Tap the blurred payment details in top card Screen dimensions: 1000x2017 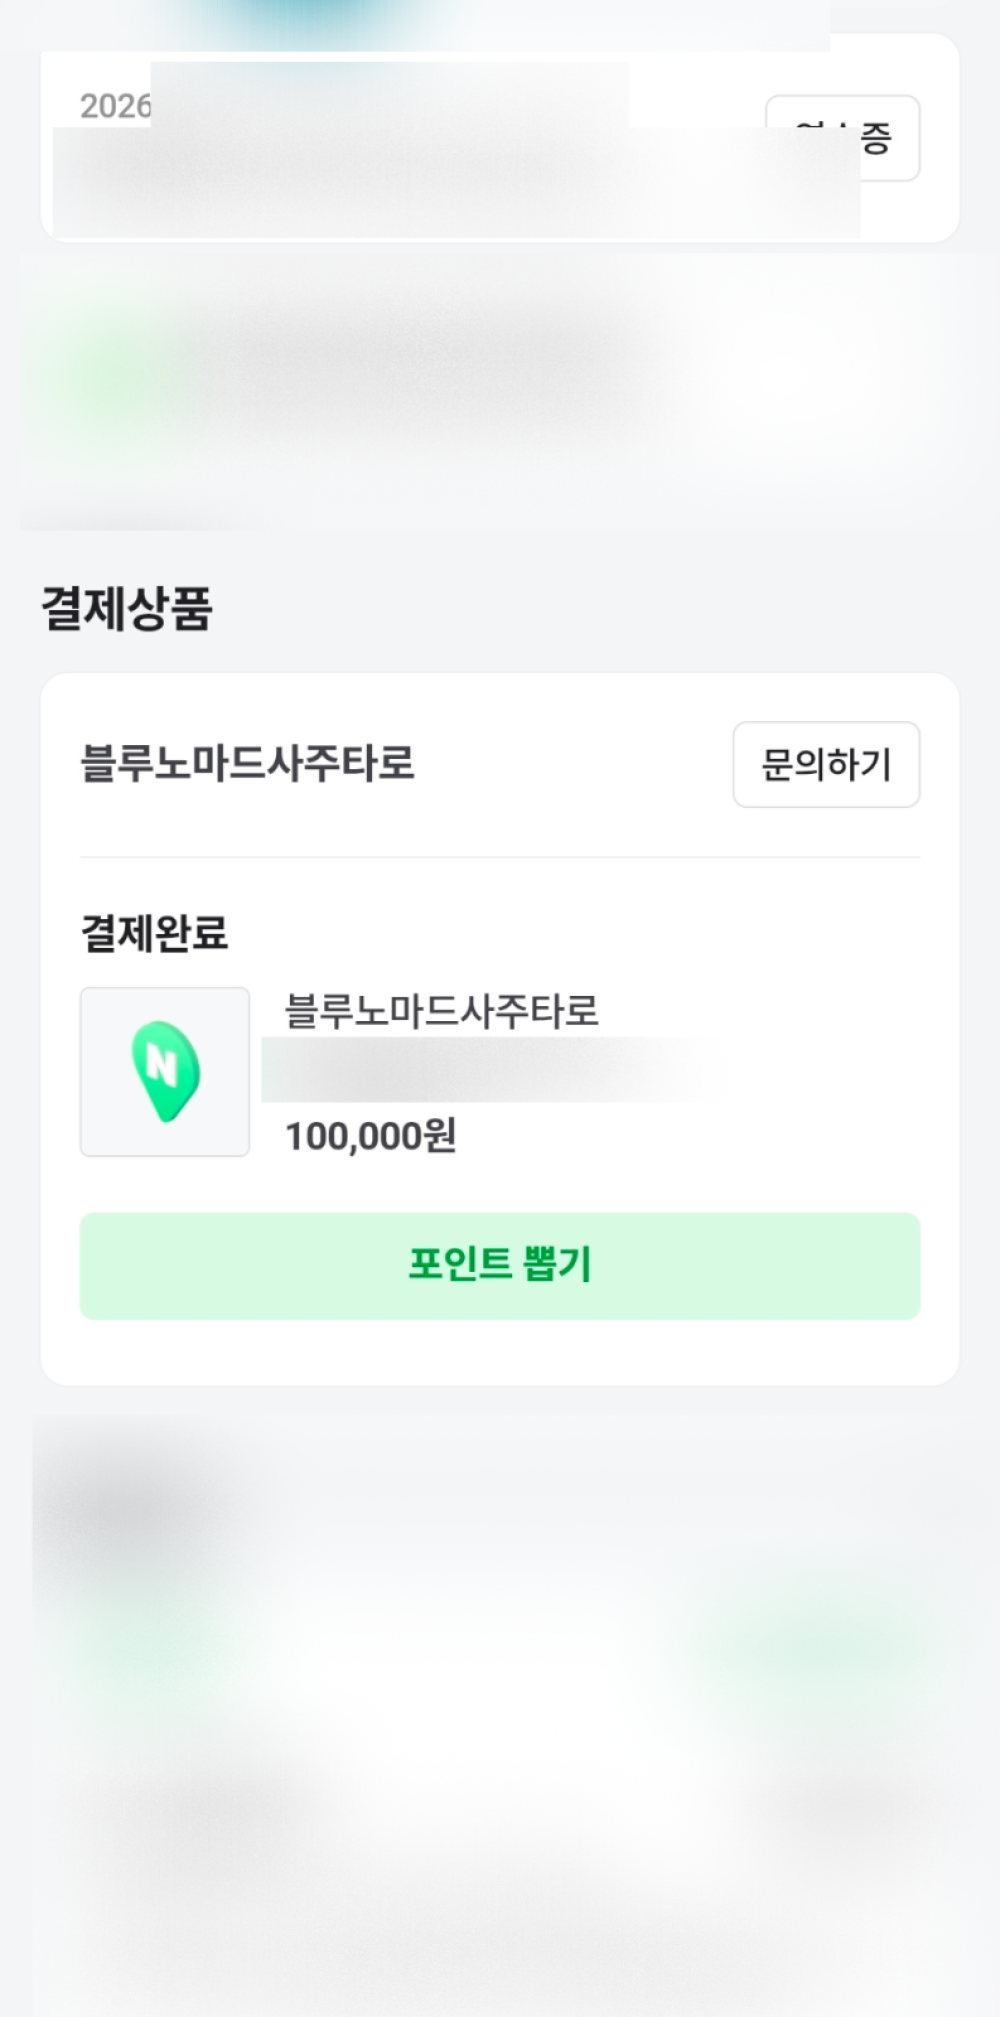[455, 180]
